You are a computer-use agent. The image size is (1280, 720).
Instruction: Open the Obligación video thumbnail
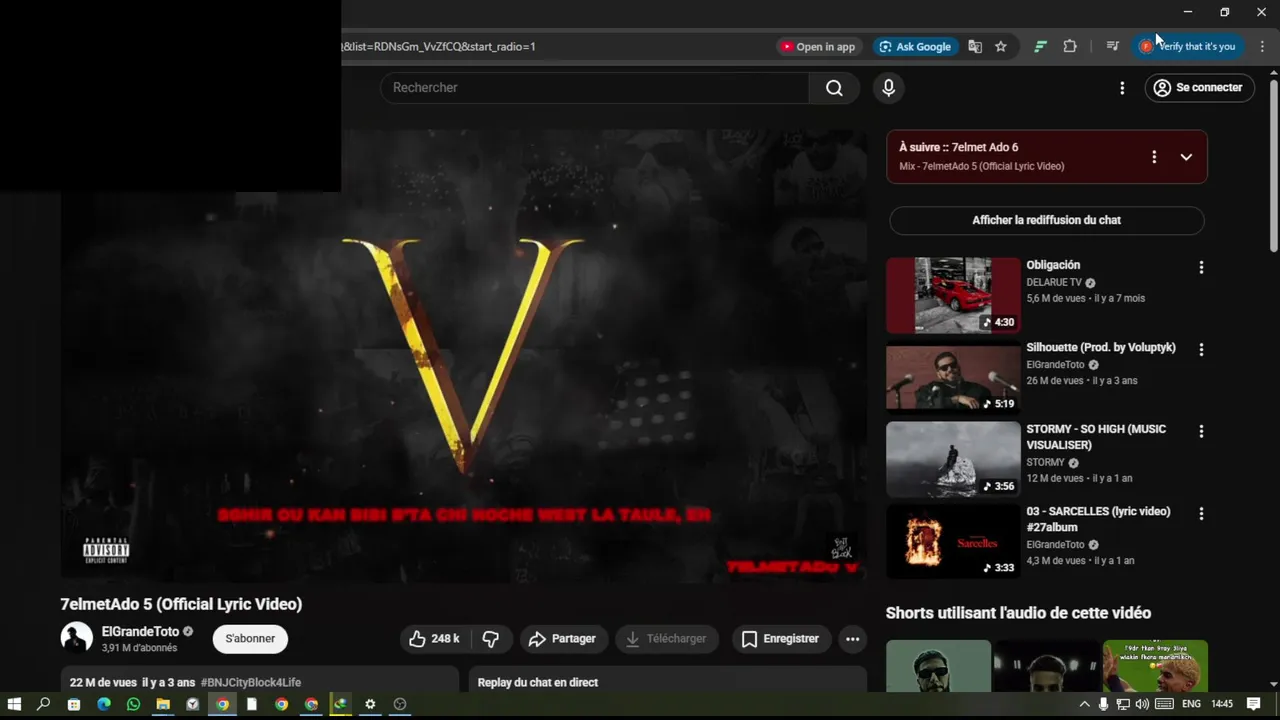953,295
